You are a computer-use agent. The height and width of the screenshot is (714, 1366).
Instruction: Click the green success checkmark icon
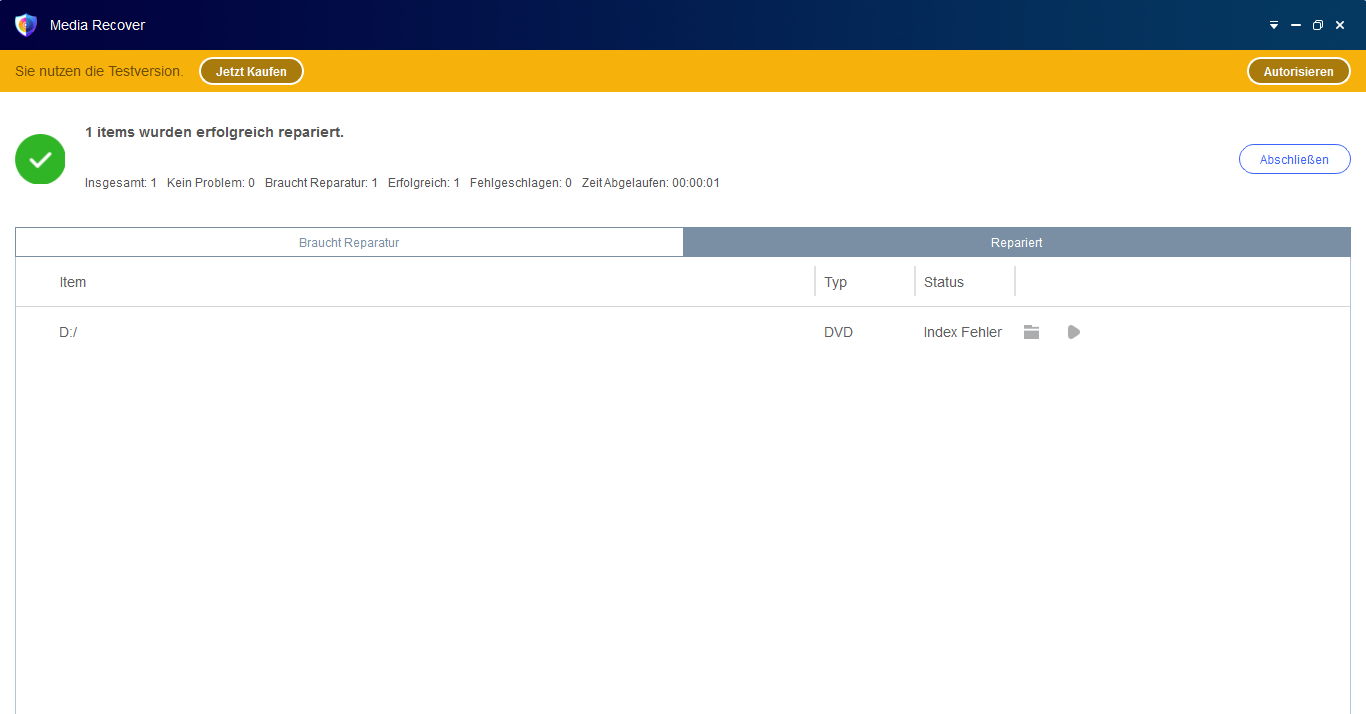[x=40, y=159]
